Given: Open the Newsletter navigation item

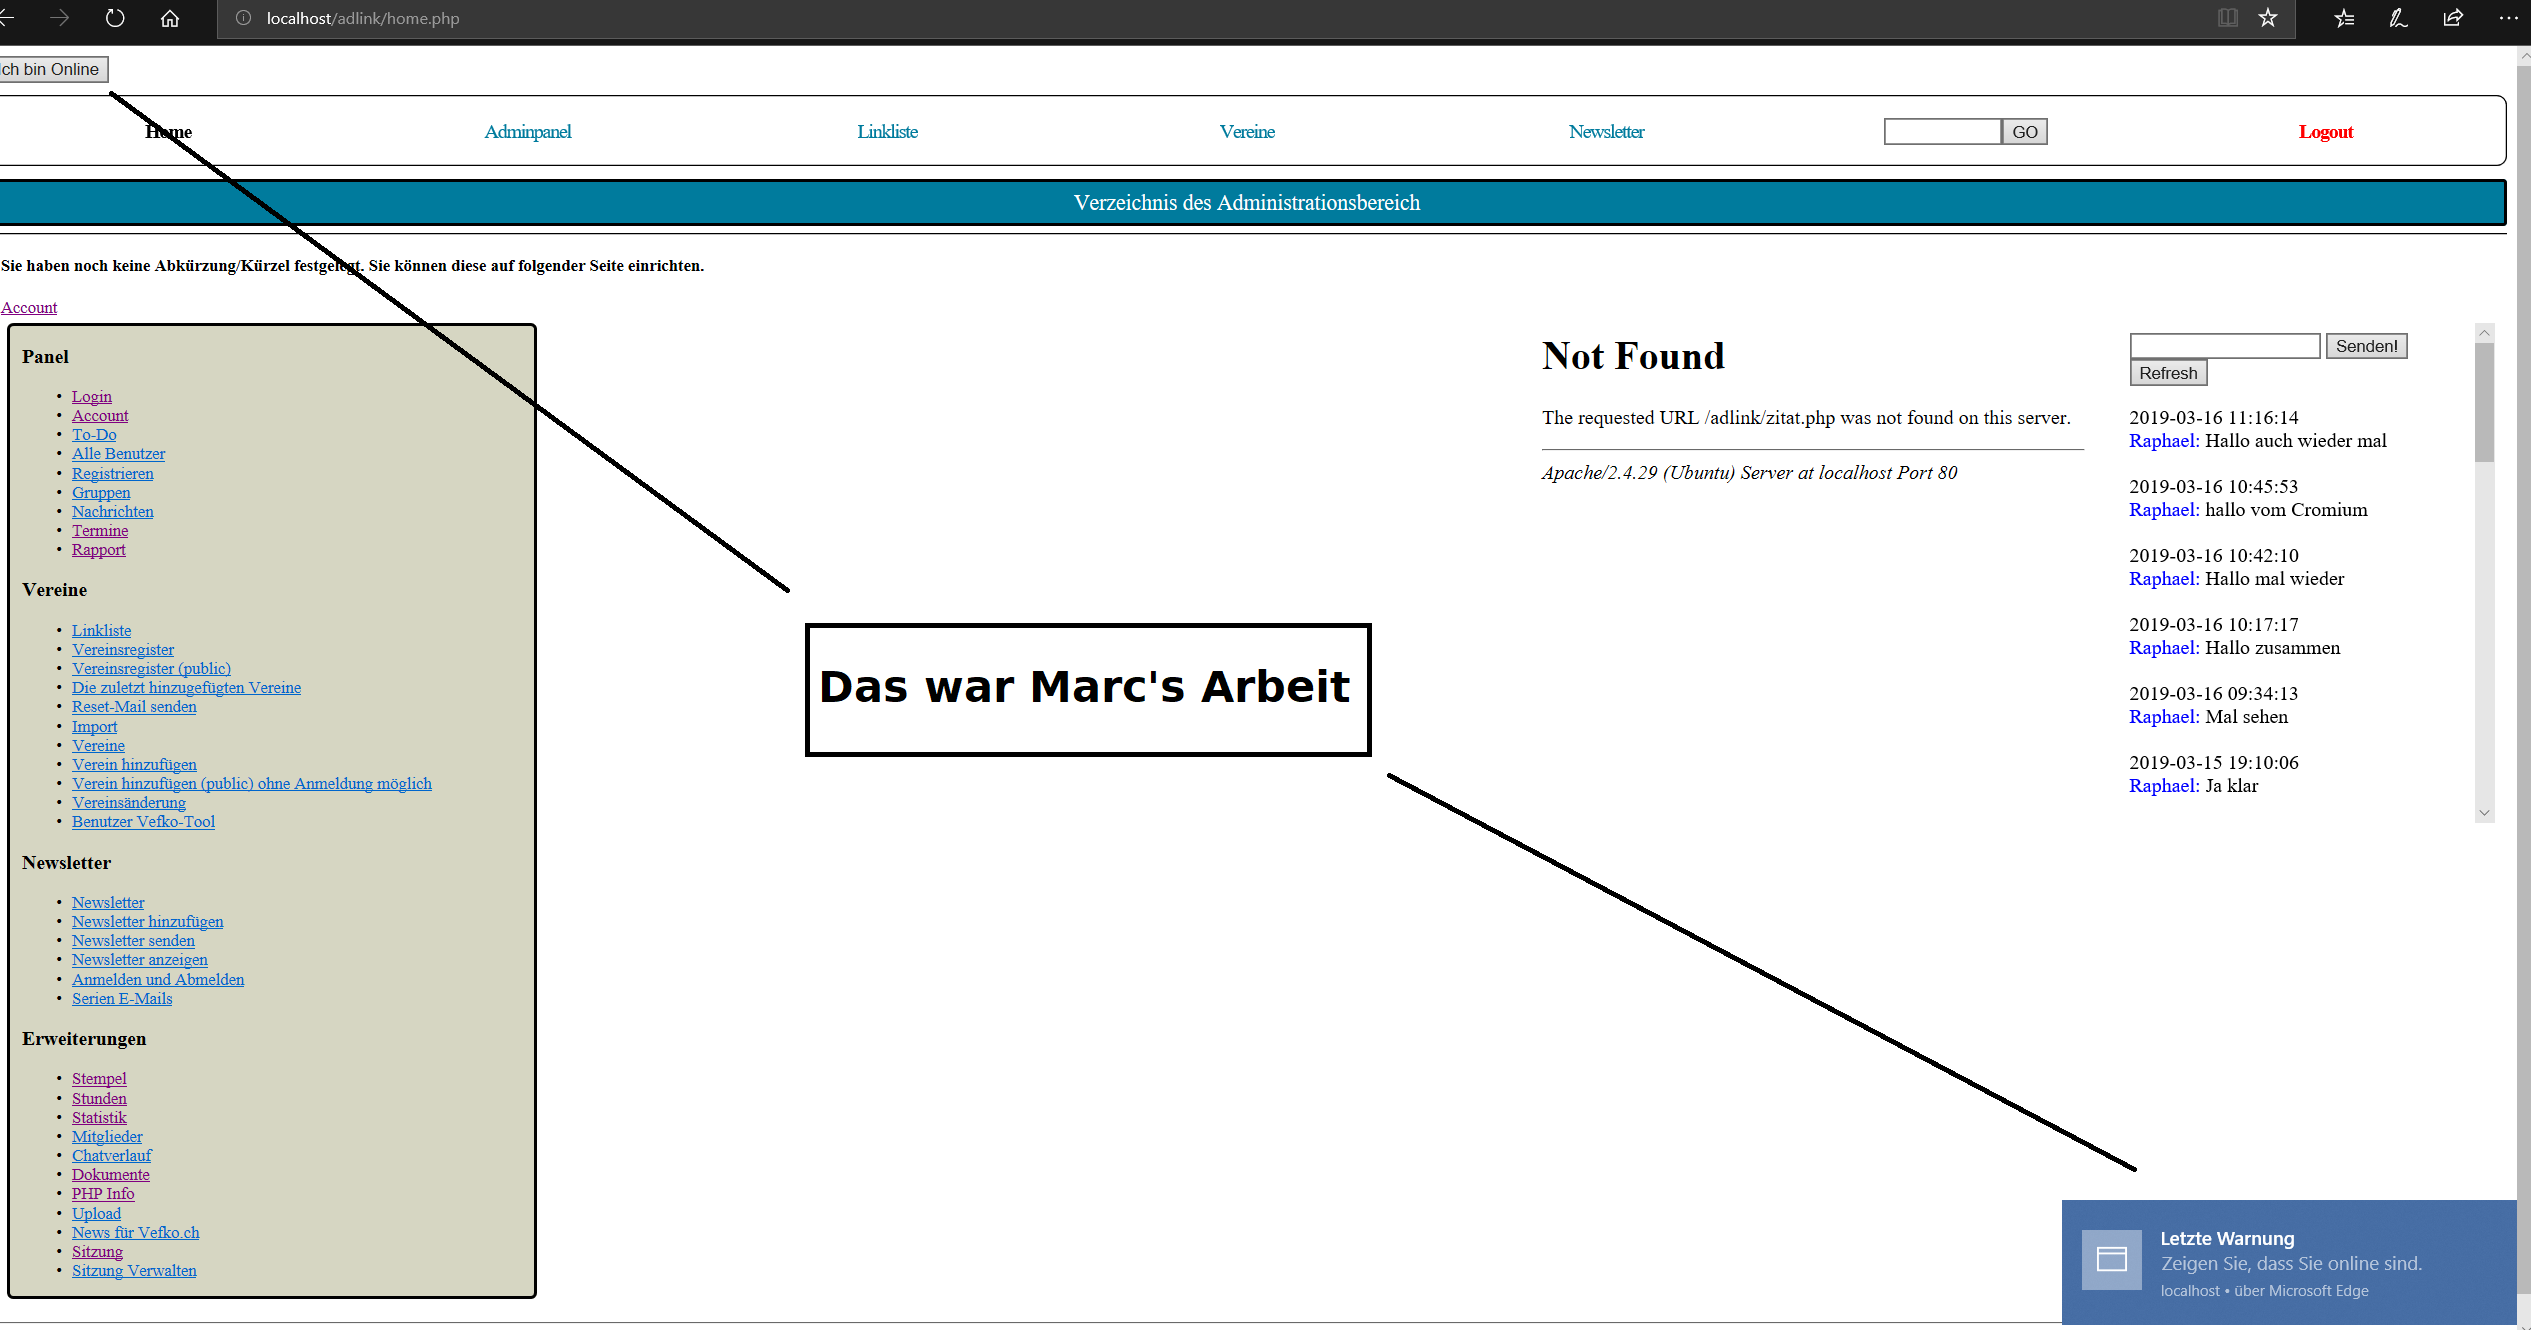Looking at the screenshot, I should [1606, 132].
